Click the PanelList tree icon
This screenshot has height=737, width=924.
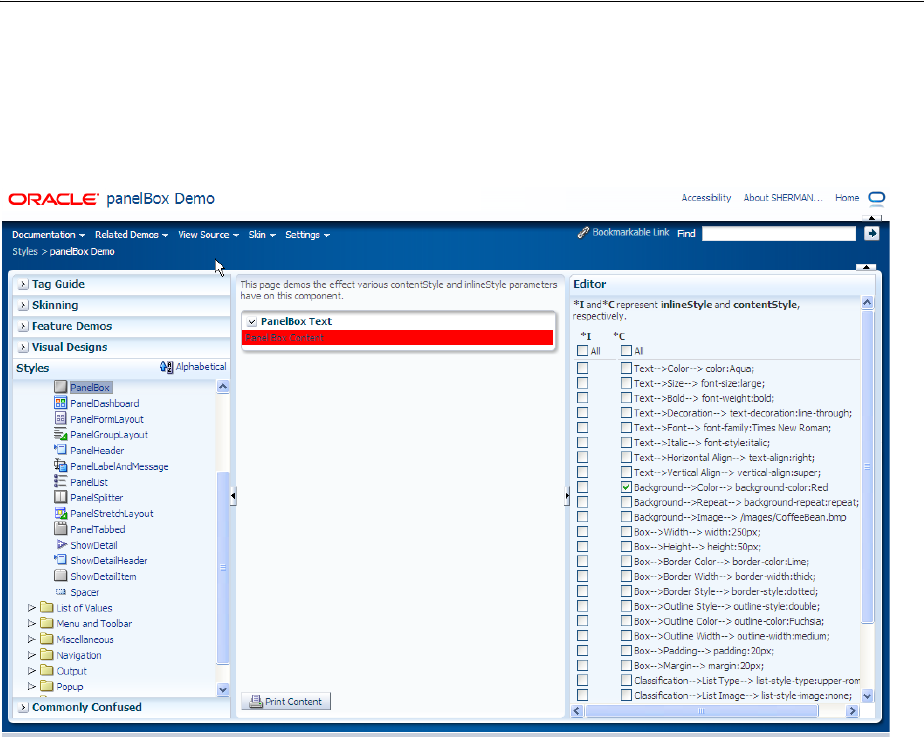pos(60,481)
